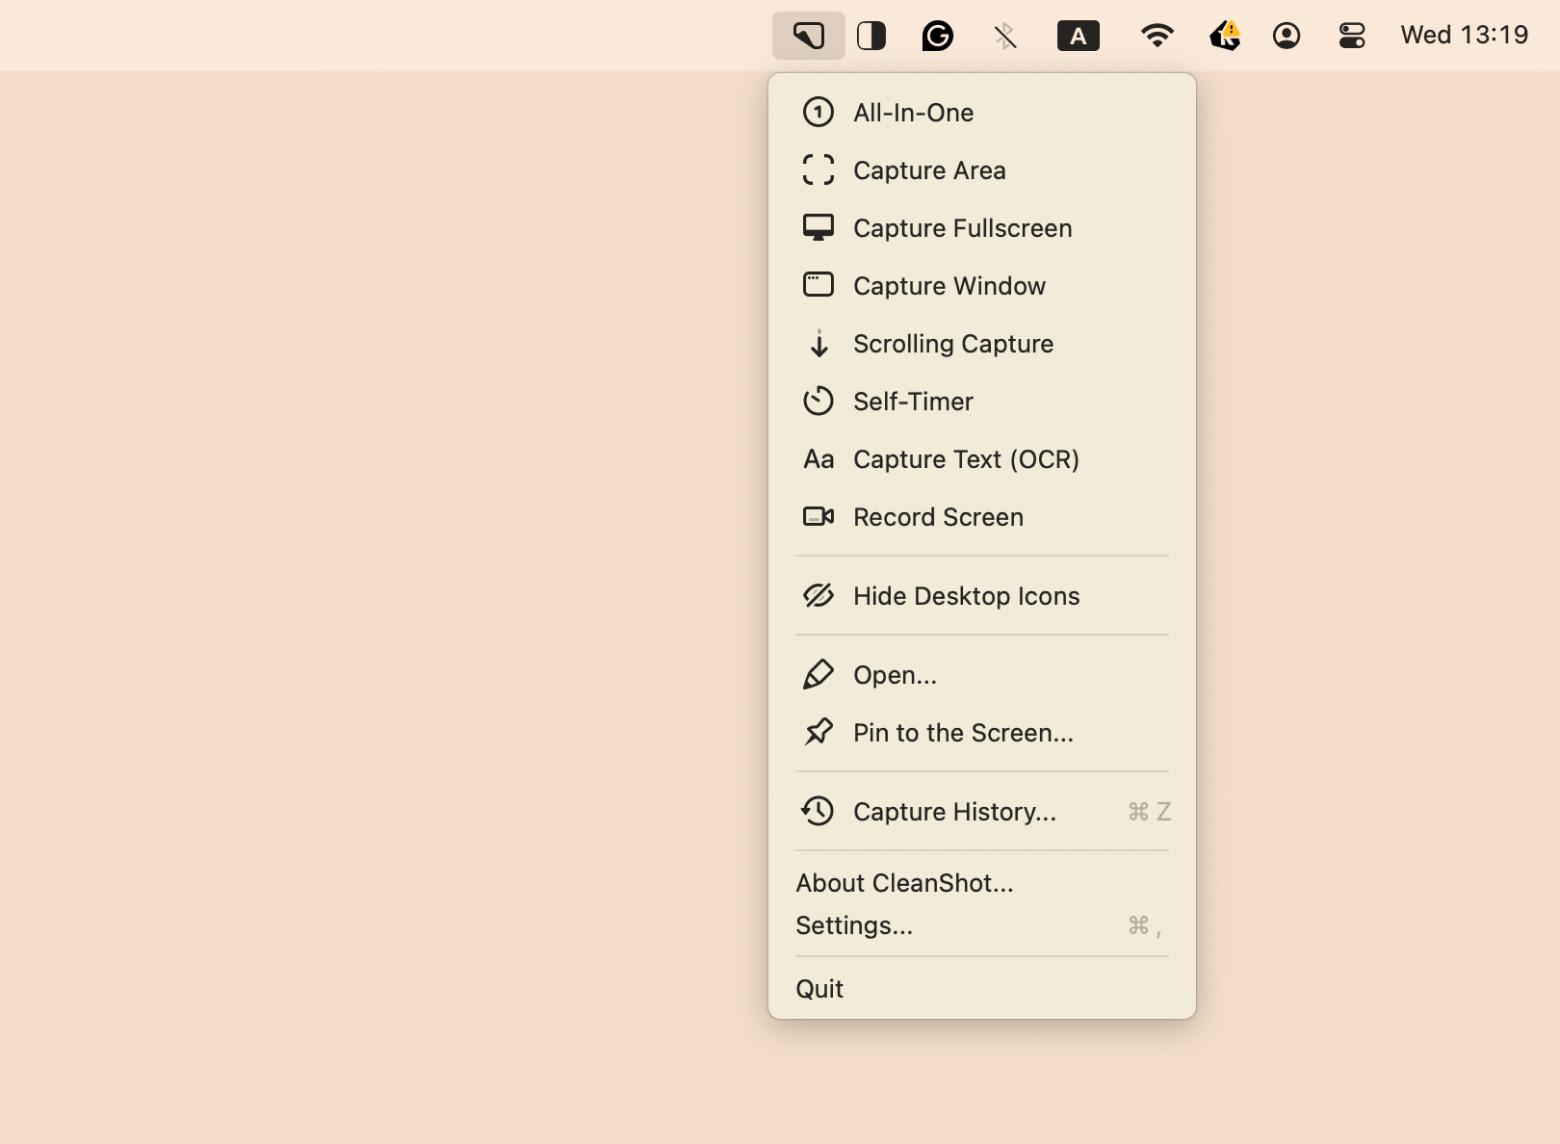The height and width of the screenshot is (1144, 1560).
Task: Select Capture Area from the menu
Action: (x=928, y=171)
